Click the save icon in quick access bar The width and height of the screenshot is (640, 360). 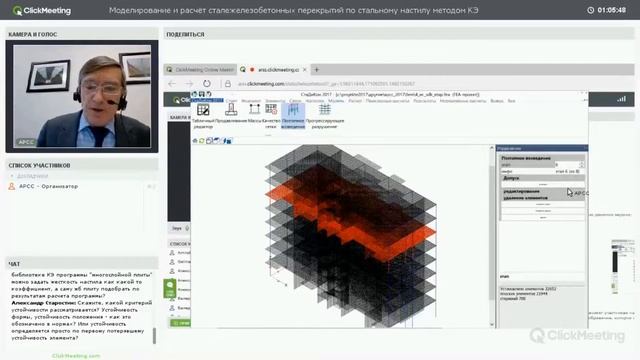tap(202, 94)
